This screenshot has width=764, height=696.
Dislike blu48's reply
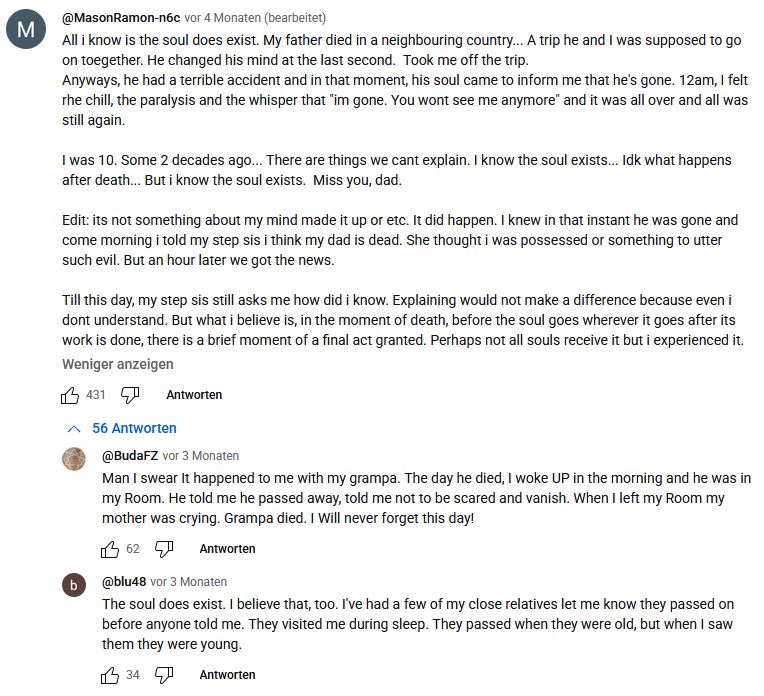click(165, 676)
